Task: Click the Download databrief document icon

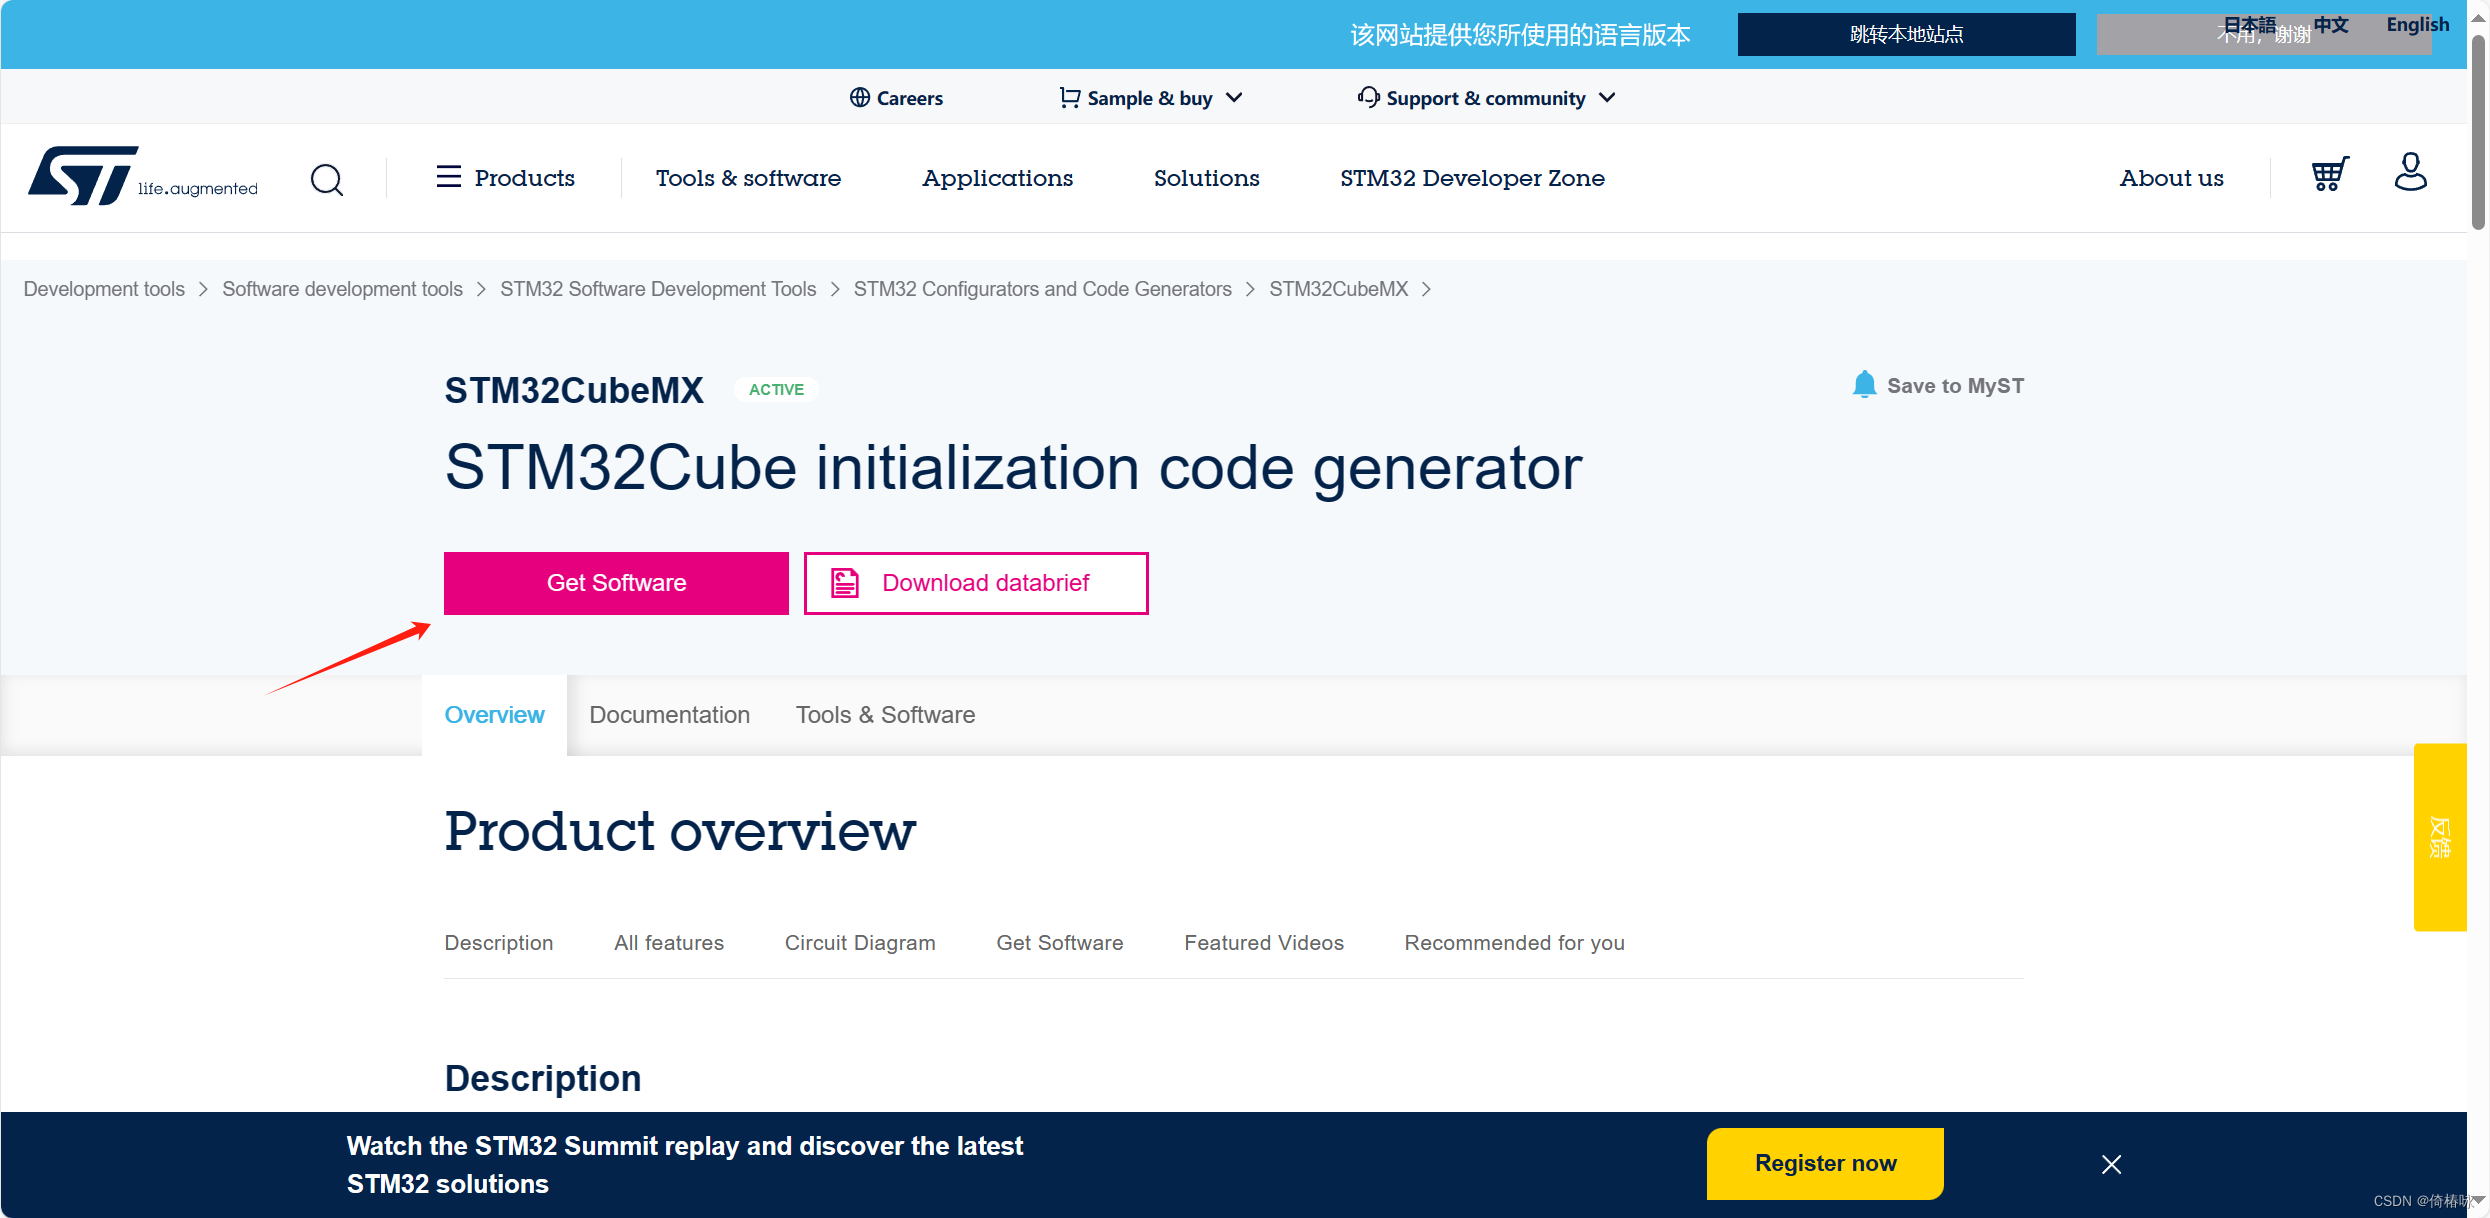Action: tap(845, 583)
